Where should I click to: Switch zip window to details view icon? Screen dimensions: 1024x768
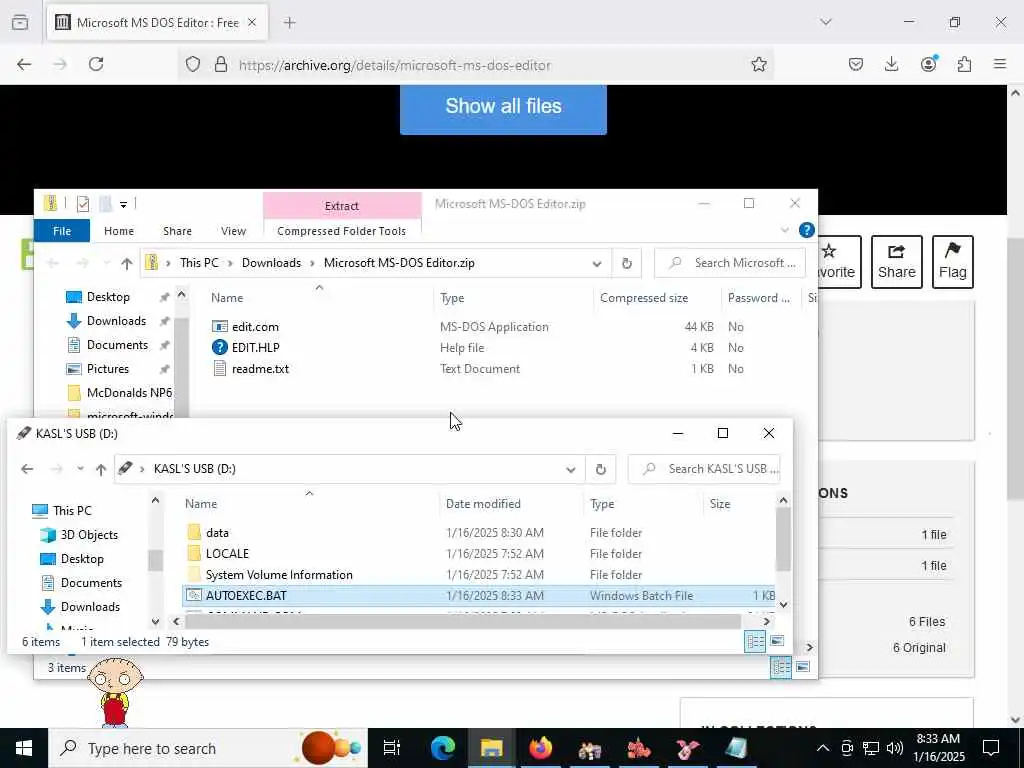coord(780,667)
